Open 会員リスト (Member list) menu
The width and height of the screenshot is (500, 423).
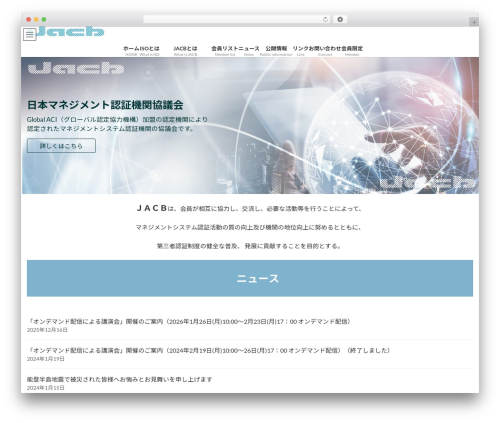[x=225, y=50]
